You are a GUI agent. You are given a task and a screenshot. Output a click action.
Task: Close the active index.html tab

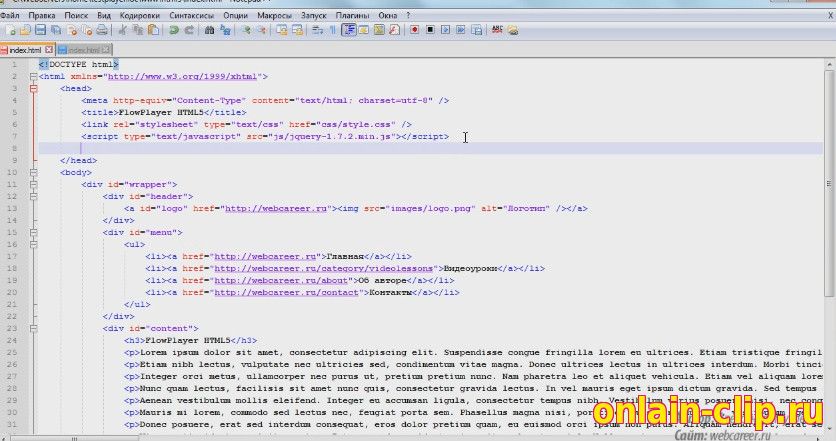click(49, 50)
